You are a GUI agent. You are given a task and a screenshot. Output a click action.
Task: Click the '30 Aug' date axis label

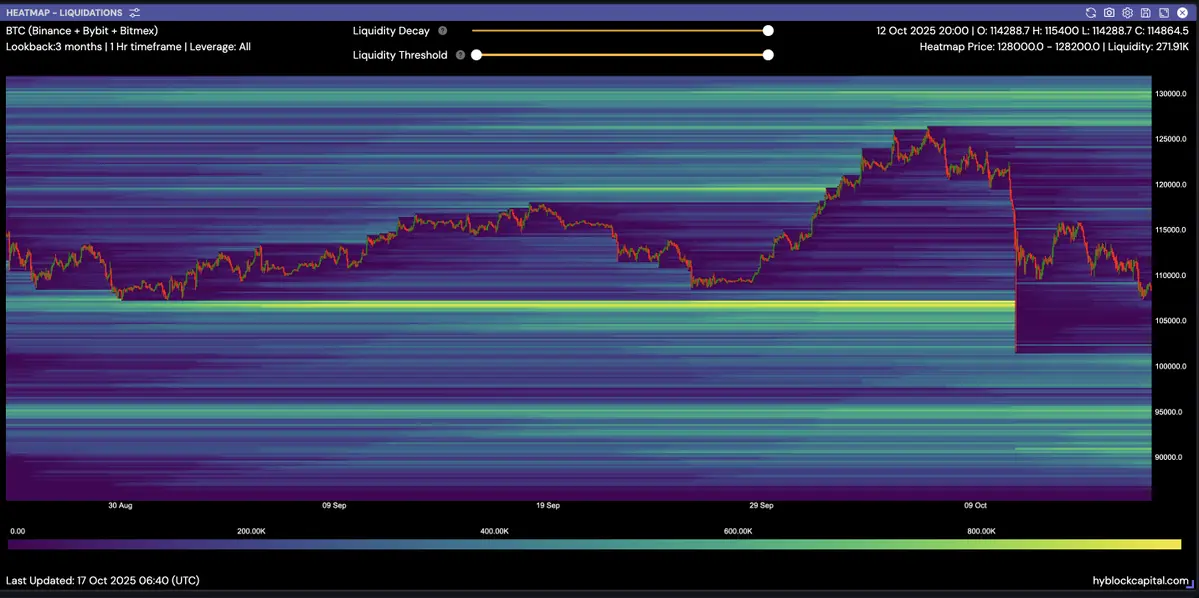pyautogui.click(x=121, y=505)
